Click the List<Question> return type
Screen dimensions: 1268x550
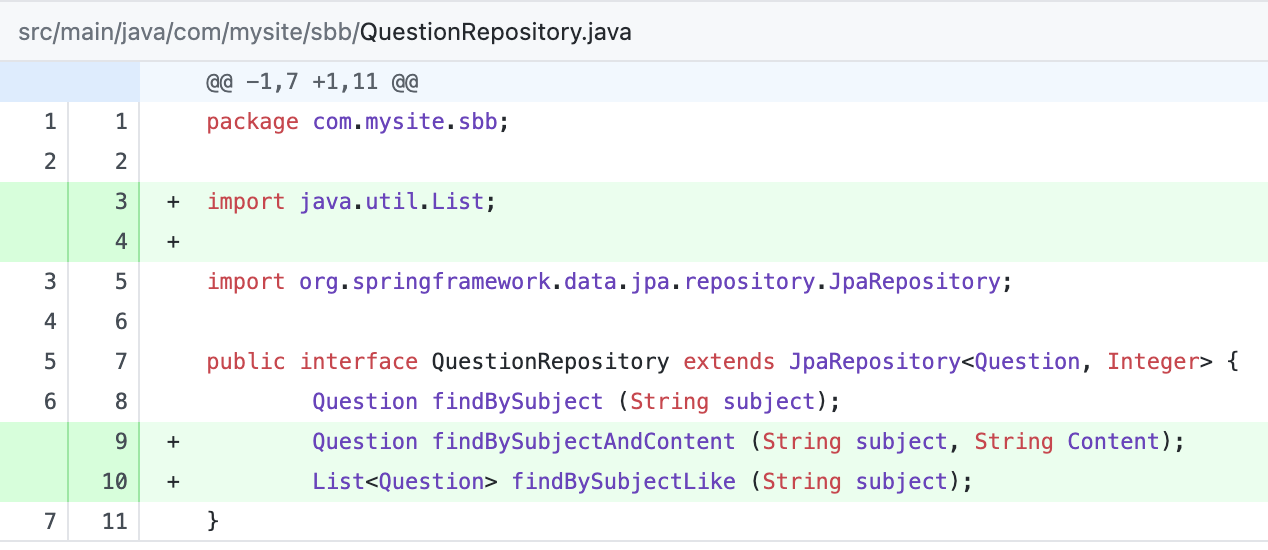point(404,482)
